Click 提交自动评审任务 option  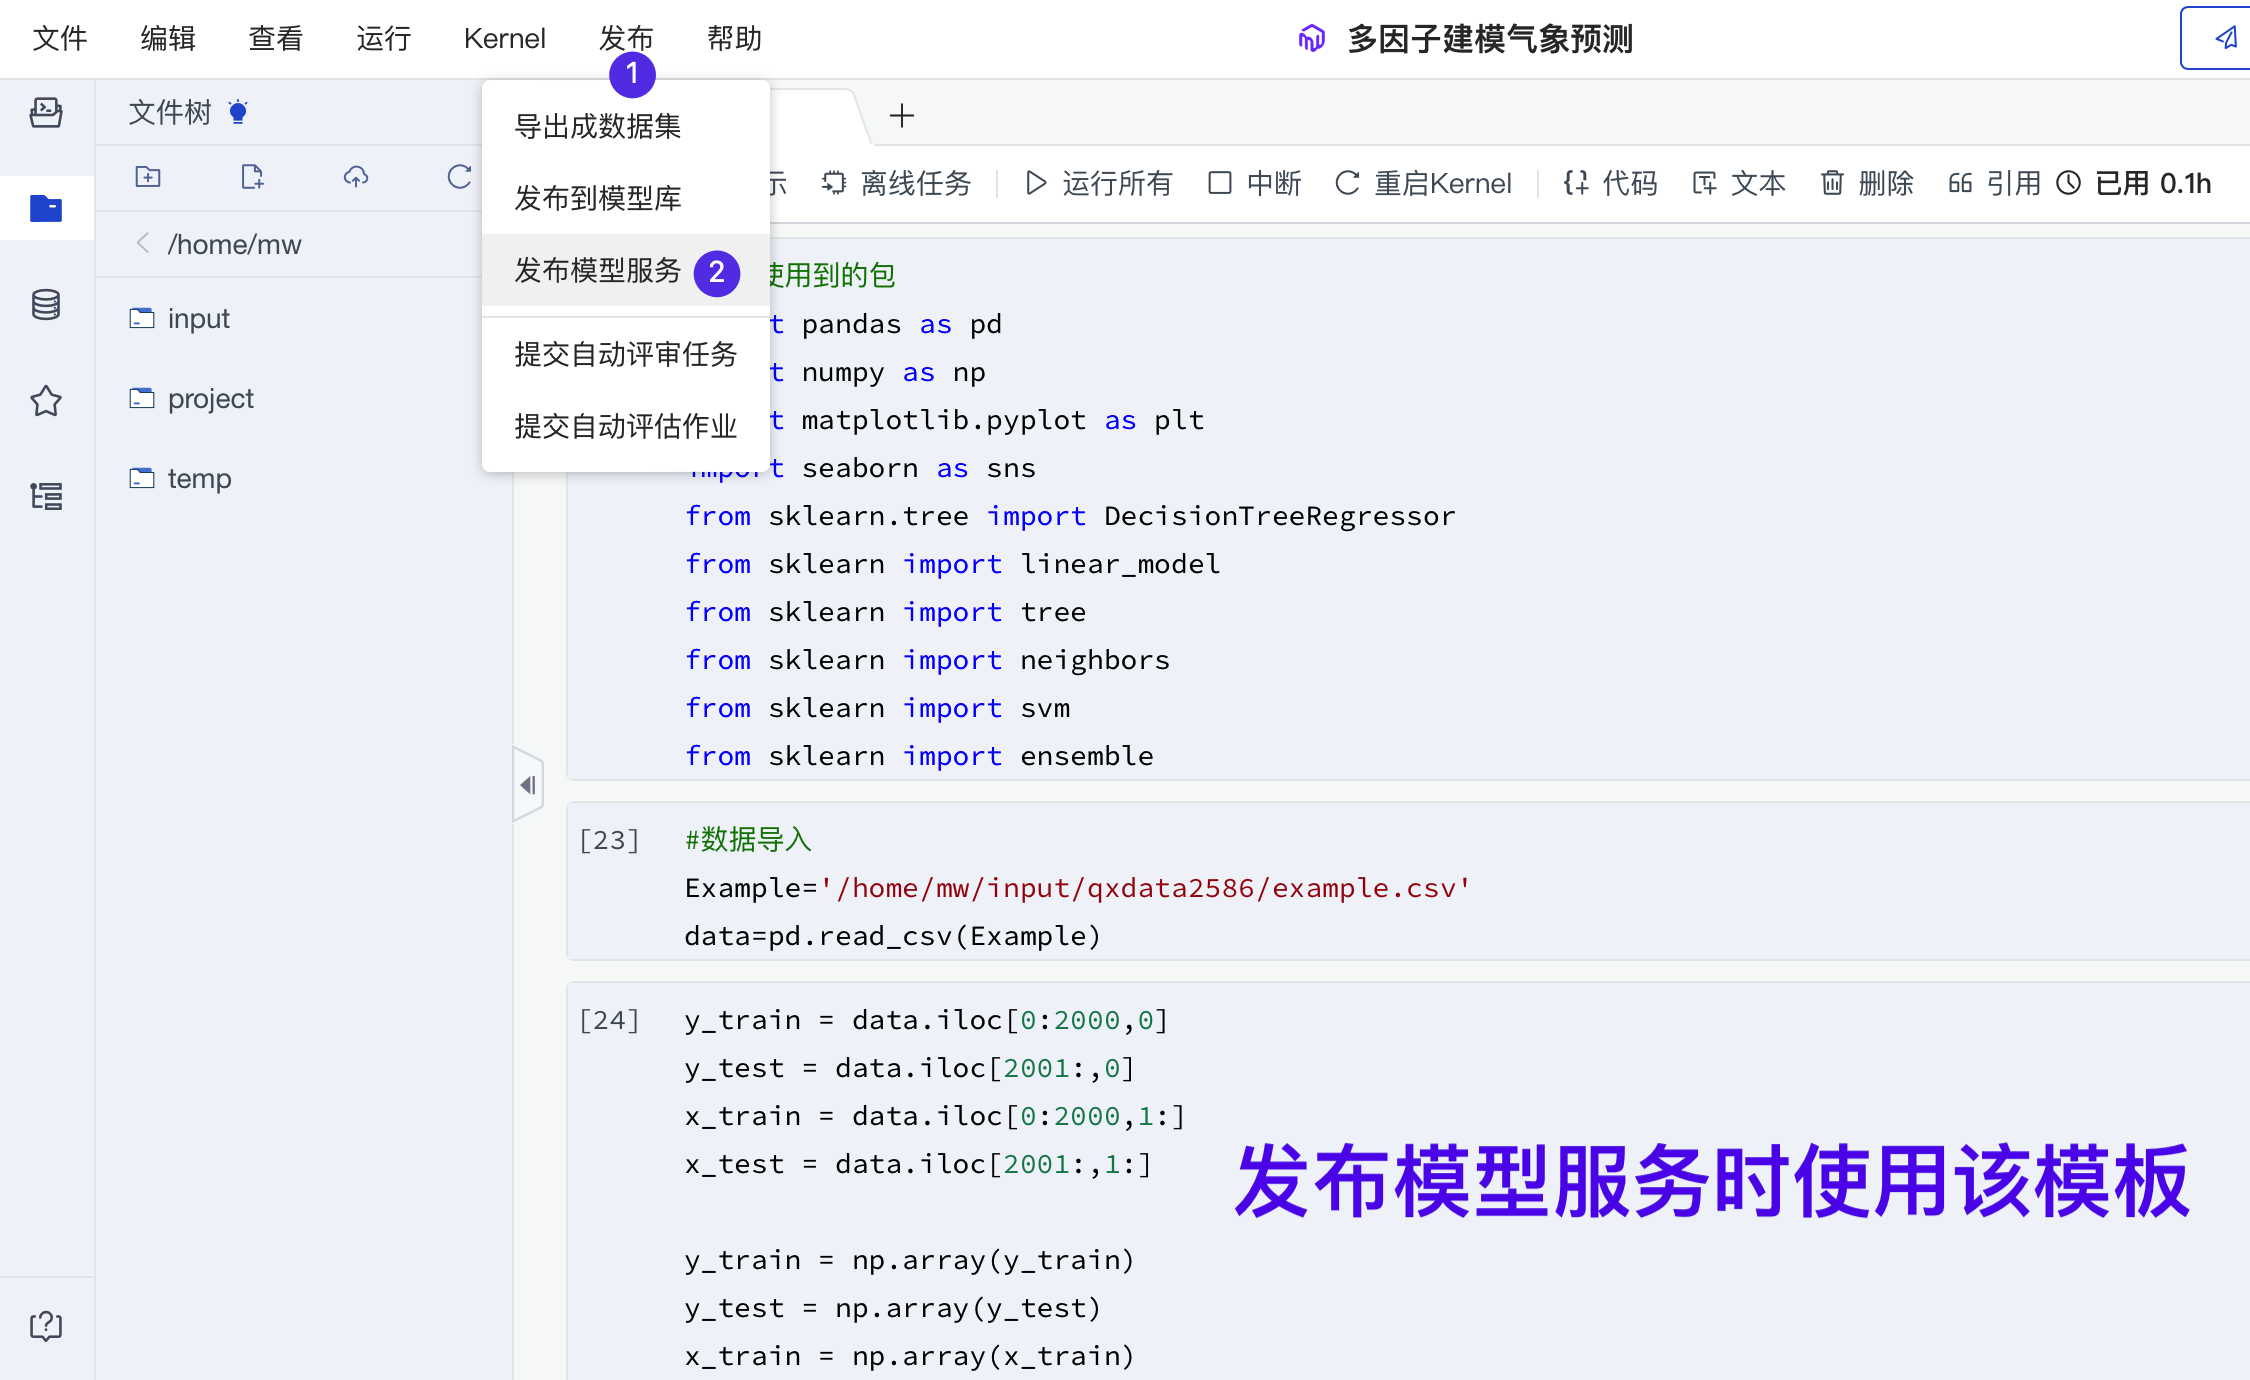pyautogui.click(x=625, y=354)
